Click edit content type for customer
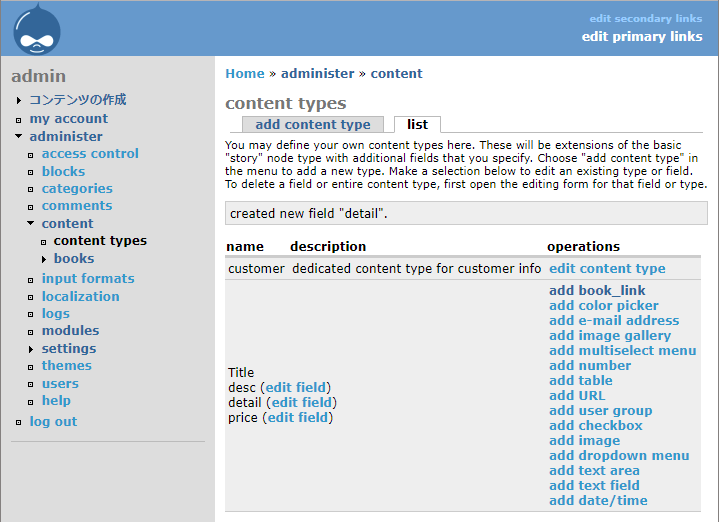Screen dimensions: 719x522 pos(606,268)
